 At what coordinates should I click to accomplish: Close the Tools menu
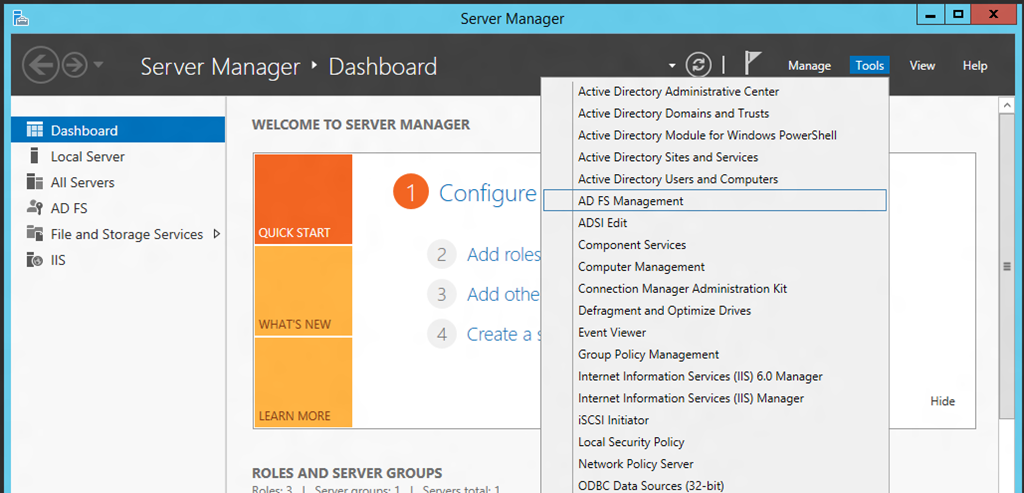pyautogui.click(x=869, y=66)
